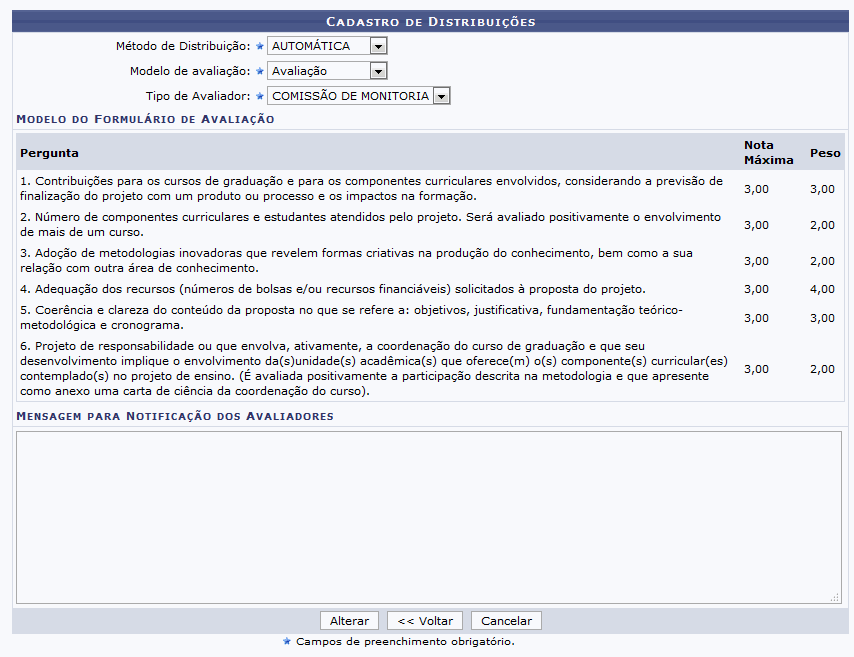Click the Peso column header

click(x=824, y=153)
